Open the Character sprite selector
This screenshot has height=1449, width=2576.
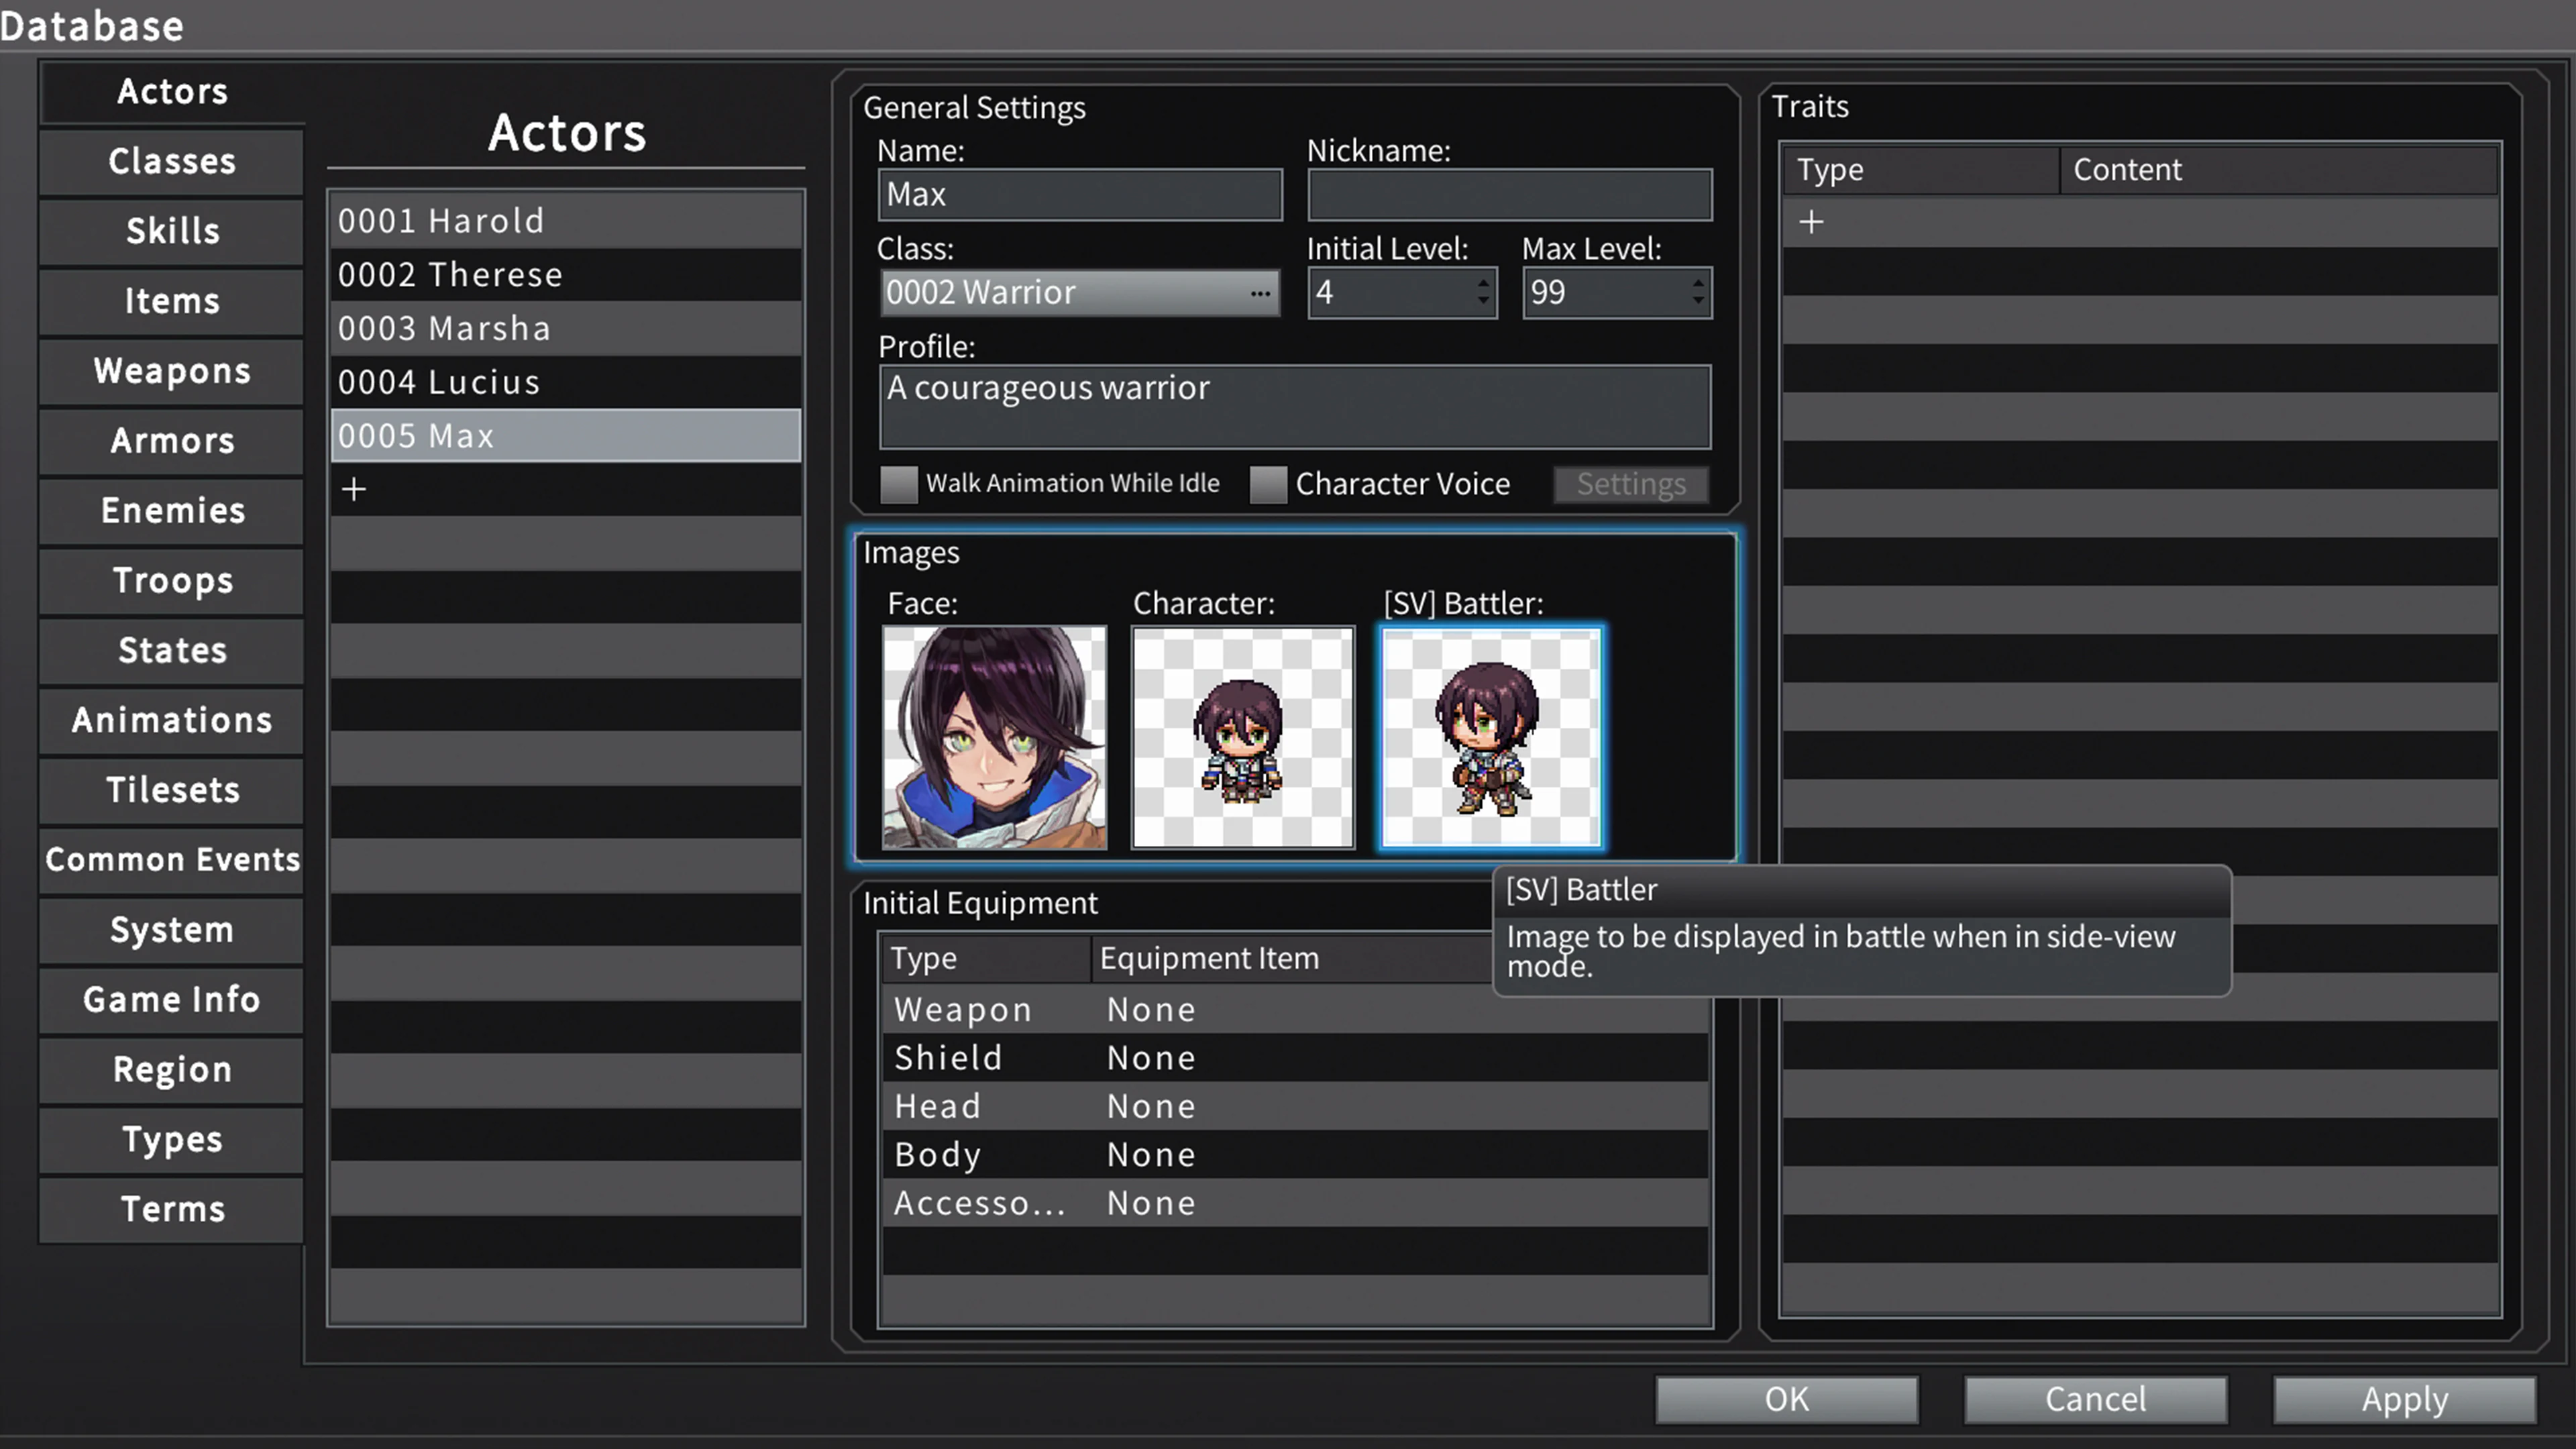point(1242,739)
